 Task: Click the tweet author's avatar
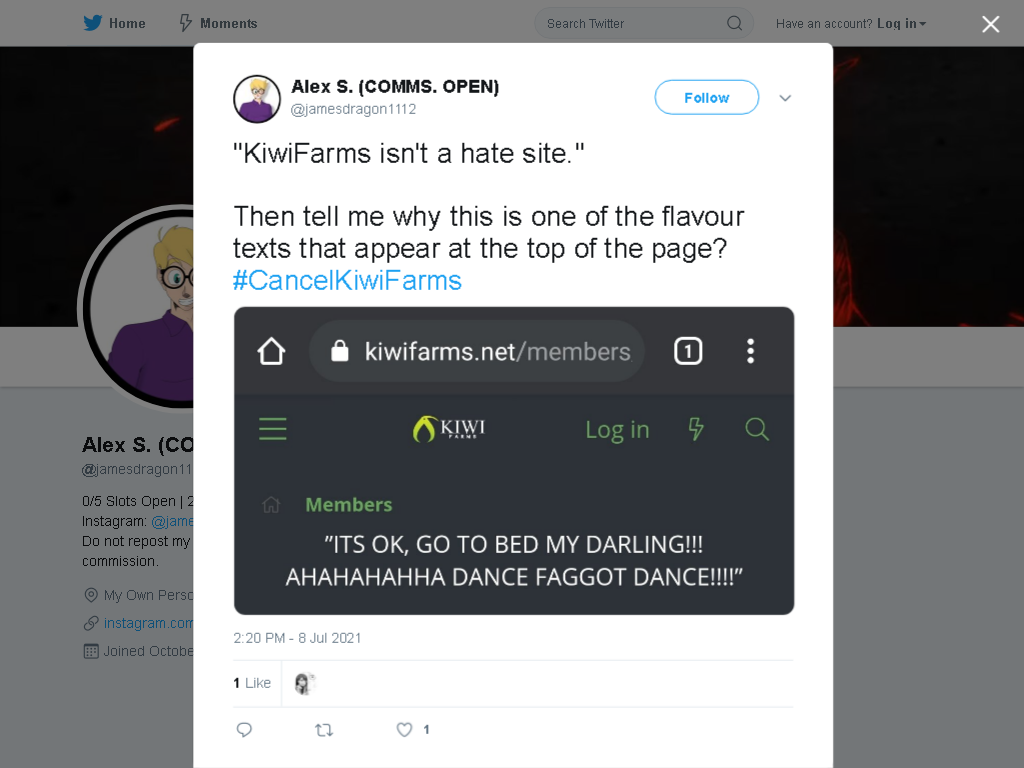257,99
